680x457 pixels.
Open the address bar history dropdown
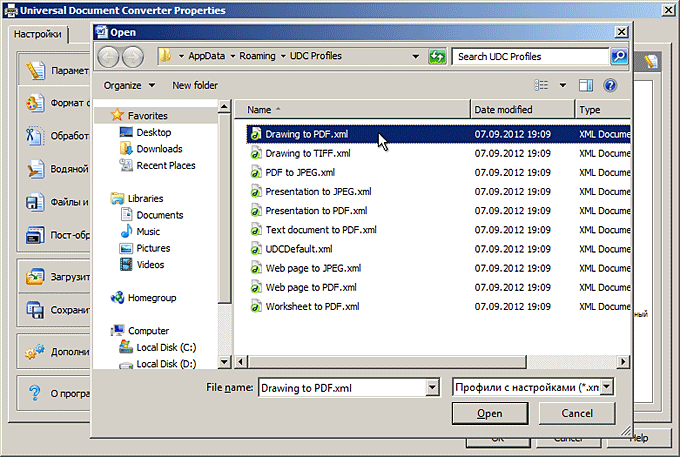(x=415, y=56)
